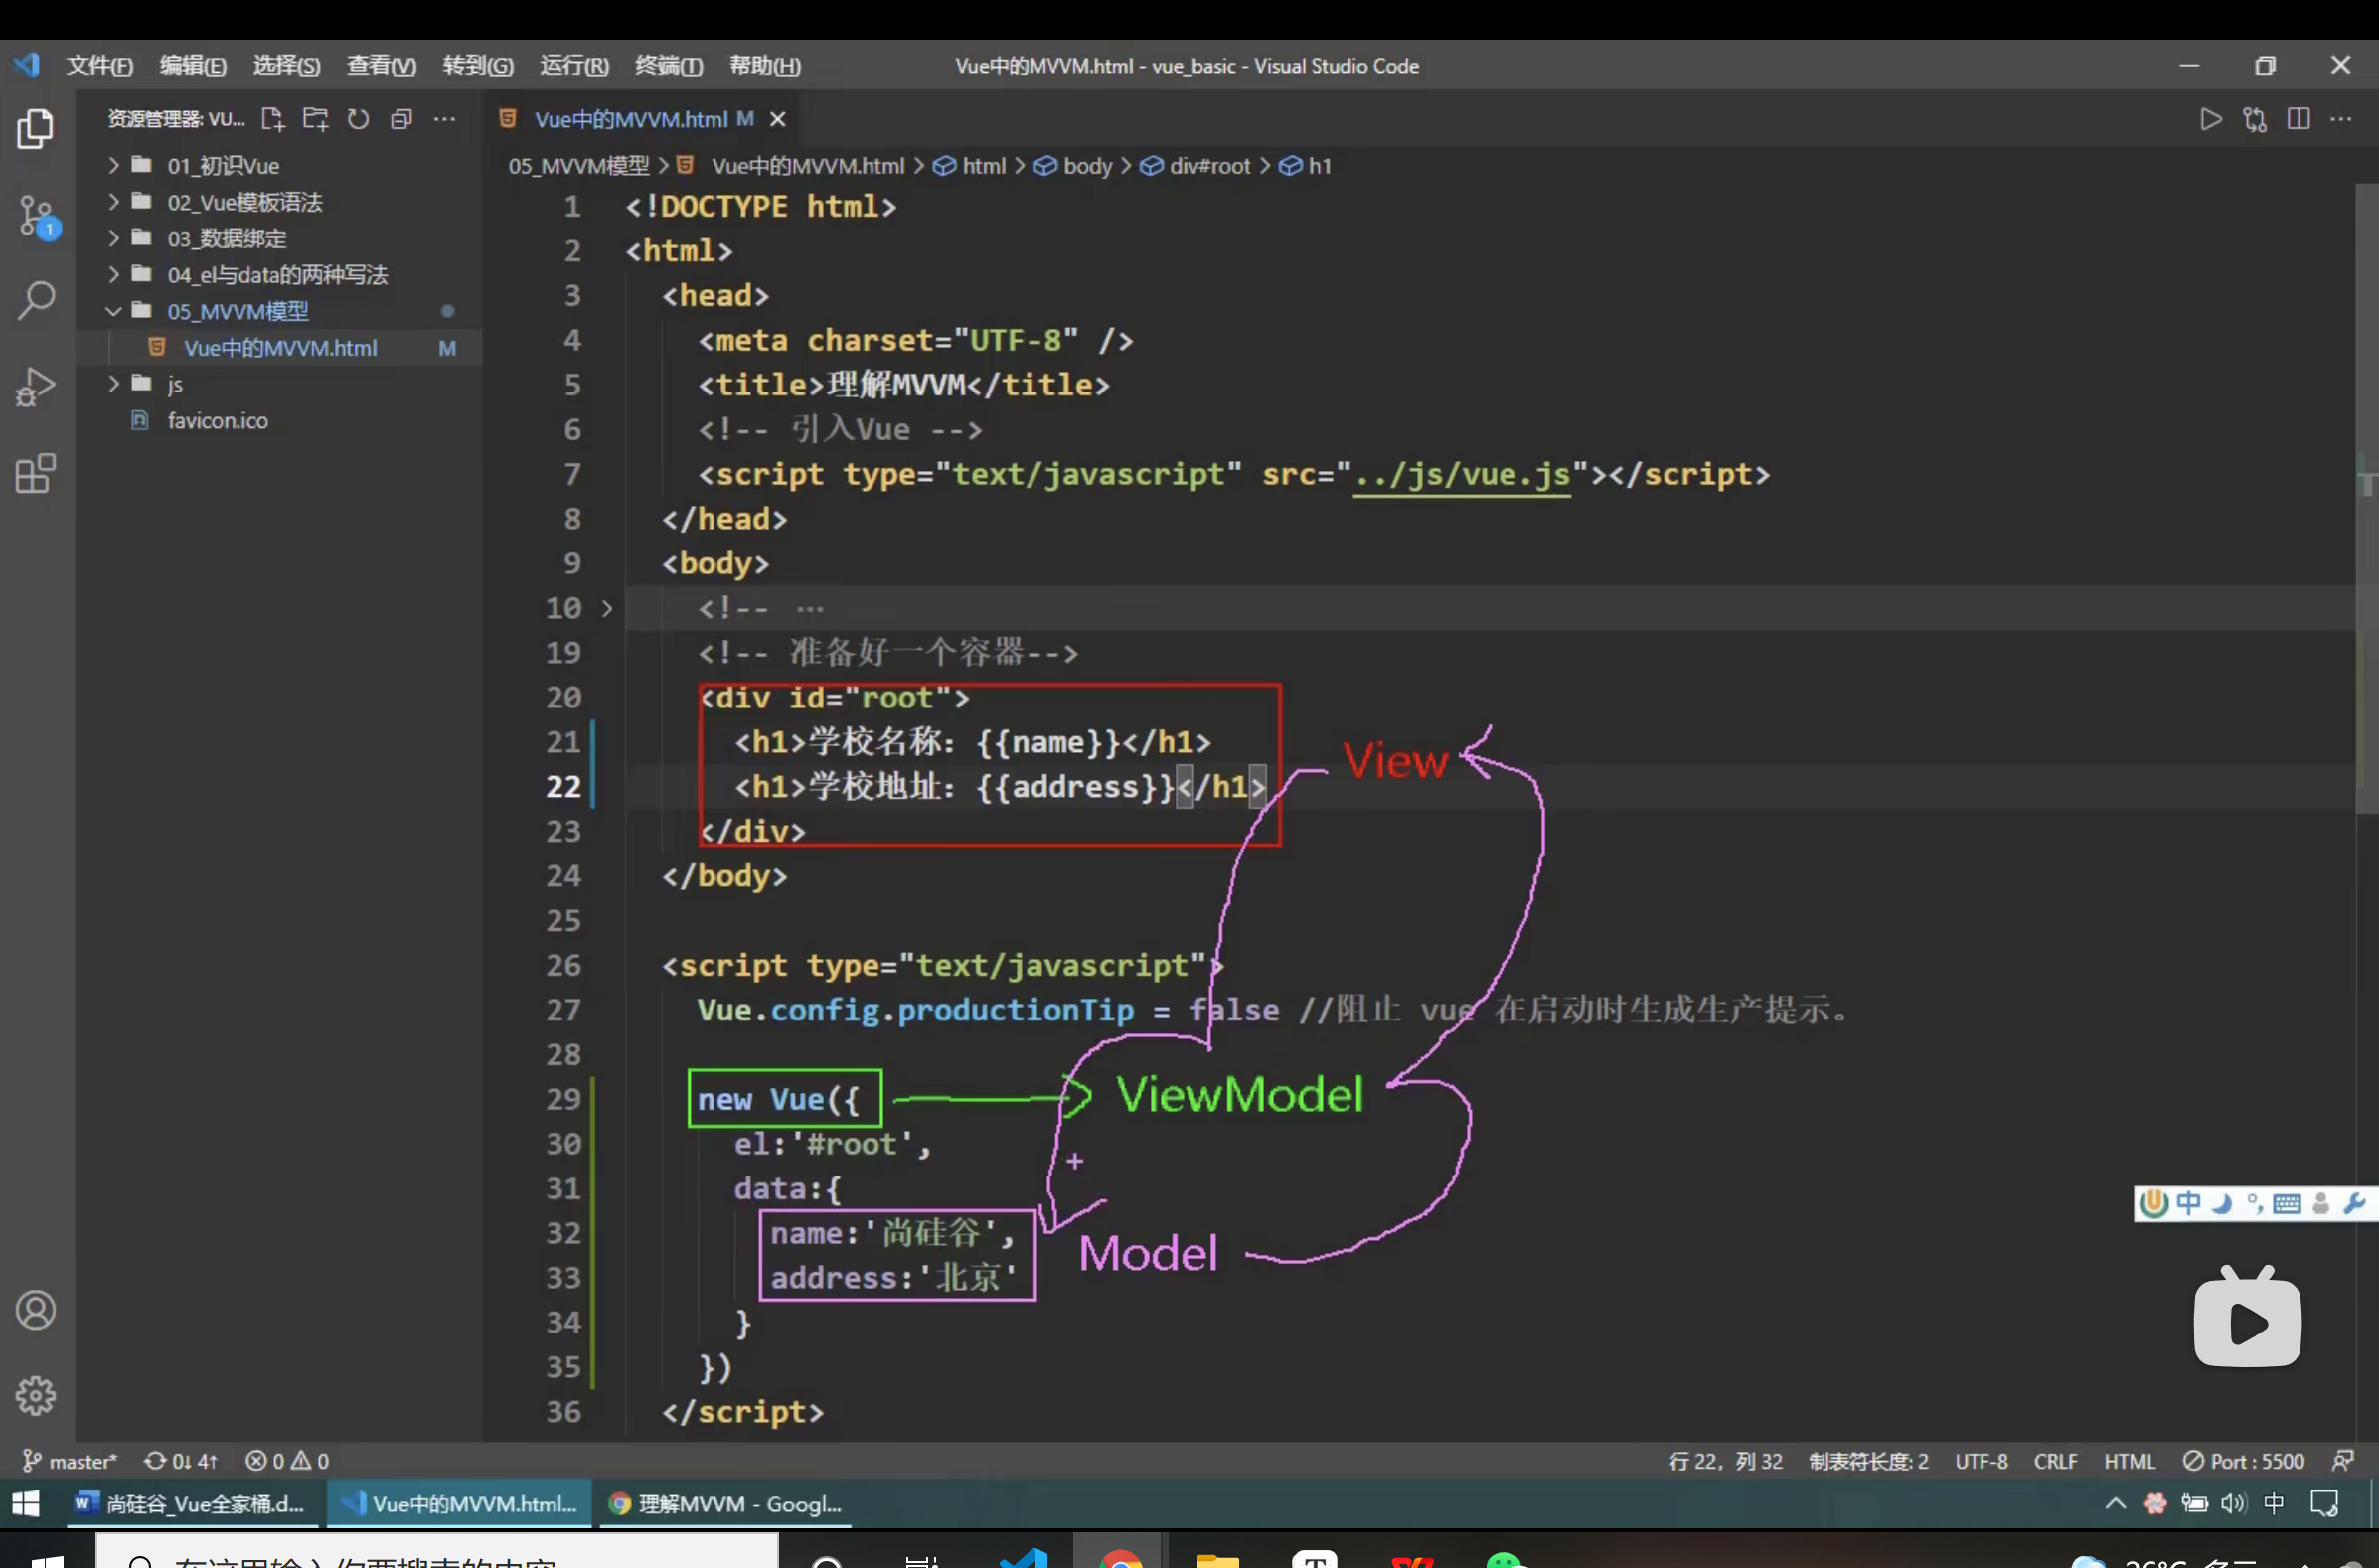Show hidden tray icons chevron
The image size is (2379, 1568).
pos(2115,1503)
